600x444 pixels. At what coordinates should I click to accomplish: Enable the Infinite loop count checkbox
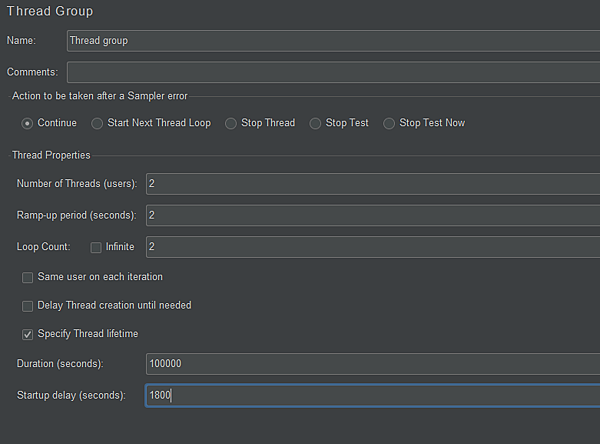pos(96,247)
